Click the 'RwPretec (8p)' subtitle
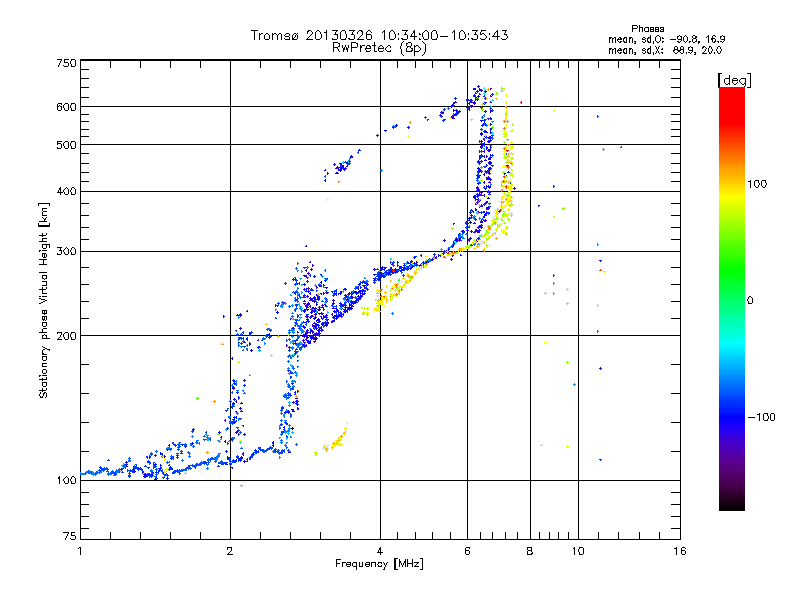This screenshot has height=600, width=800. coord(379,48)
